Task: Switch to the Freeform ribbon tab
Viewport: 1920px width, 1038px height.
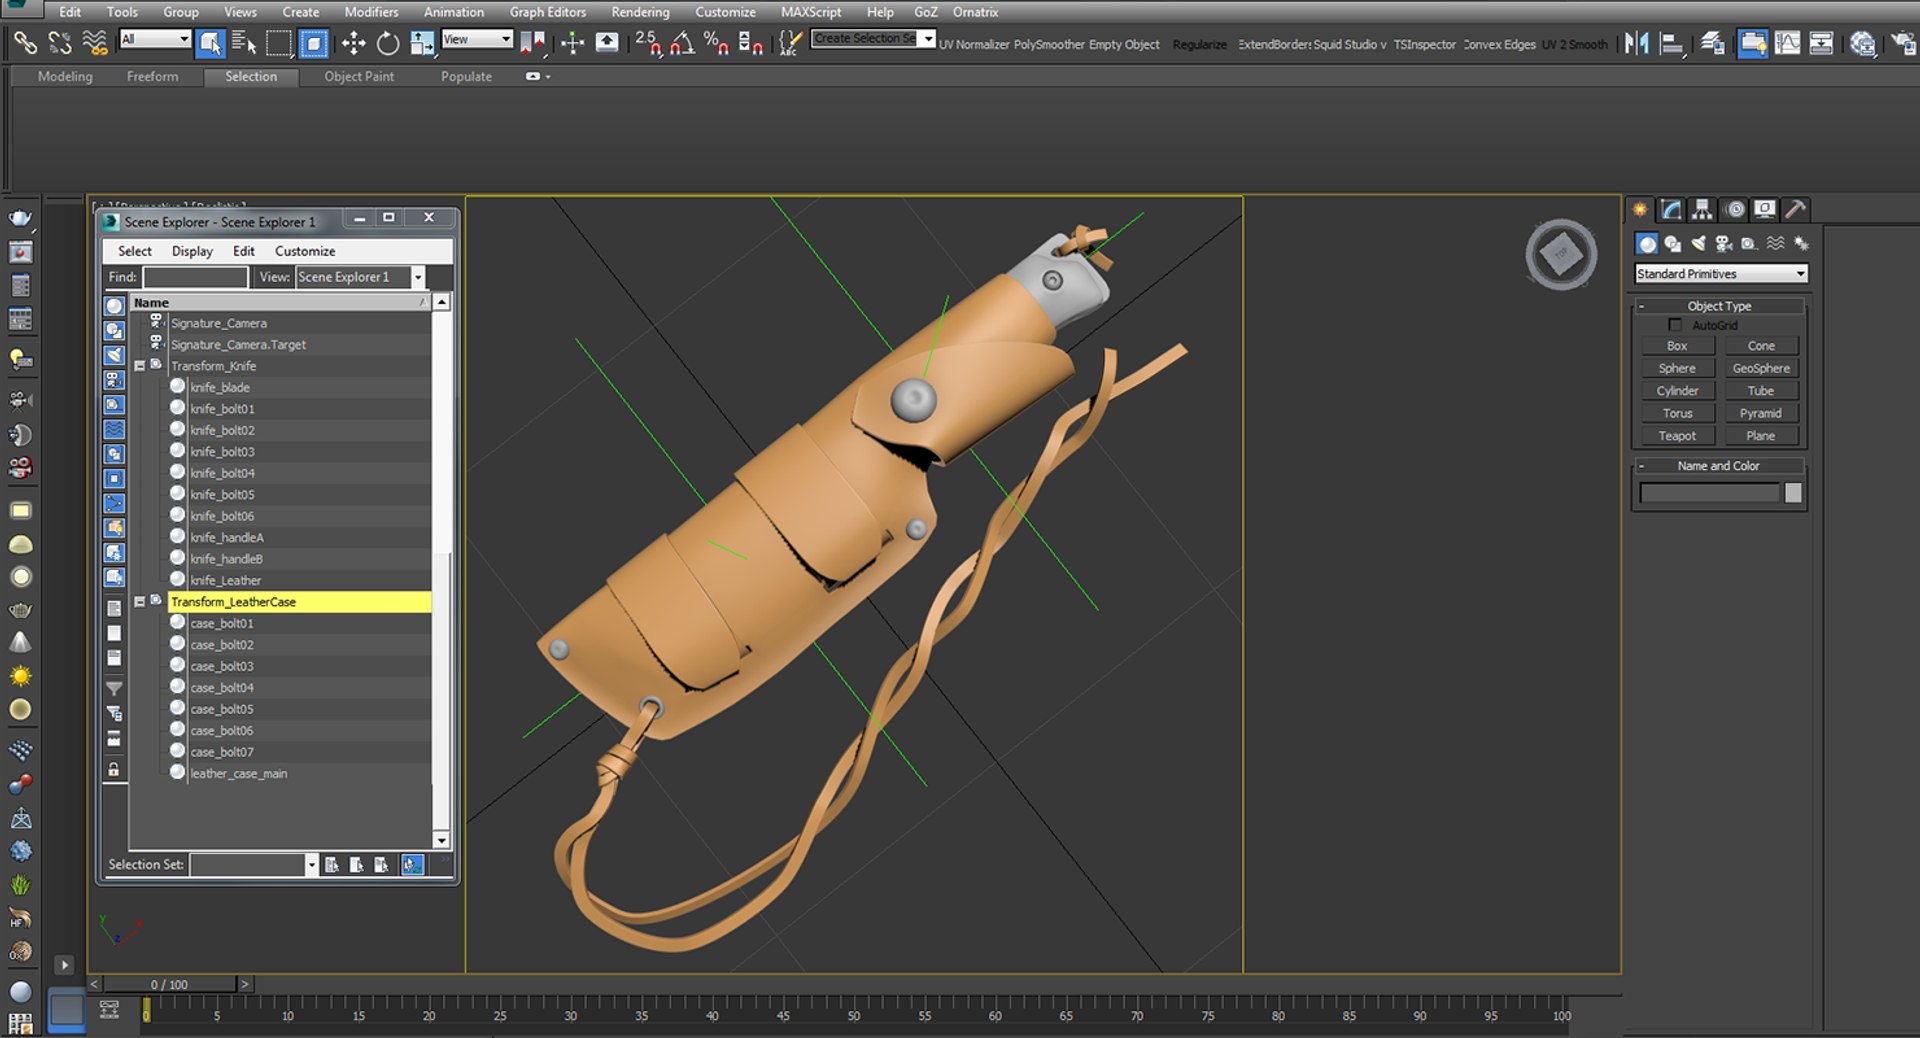Action: click(152, 76)
